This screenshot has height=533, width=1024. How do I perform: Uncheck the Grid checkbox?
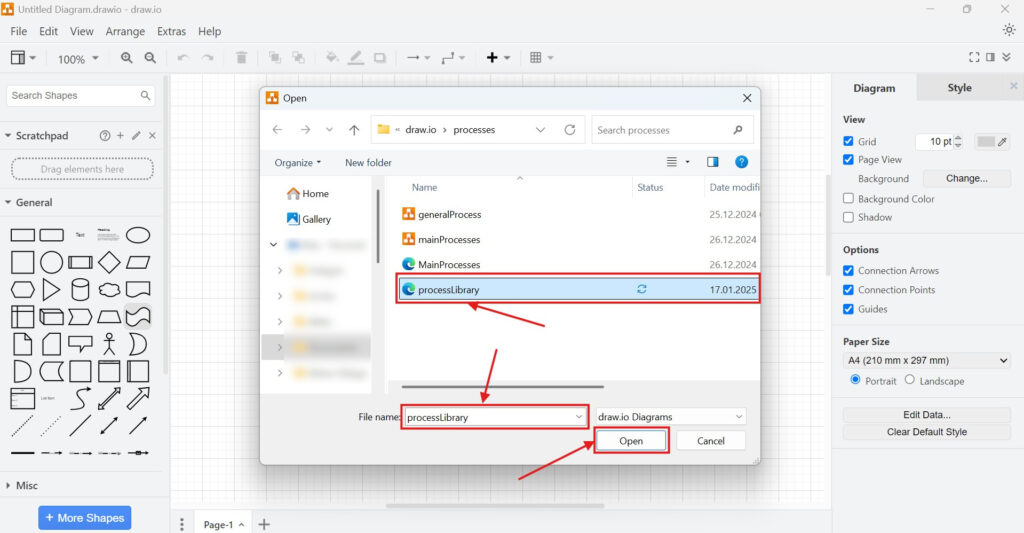coord(848,142)
